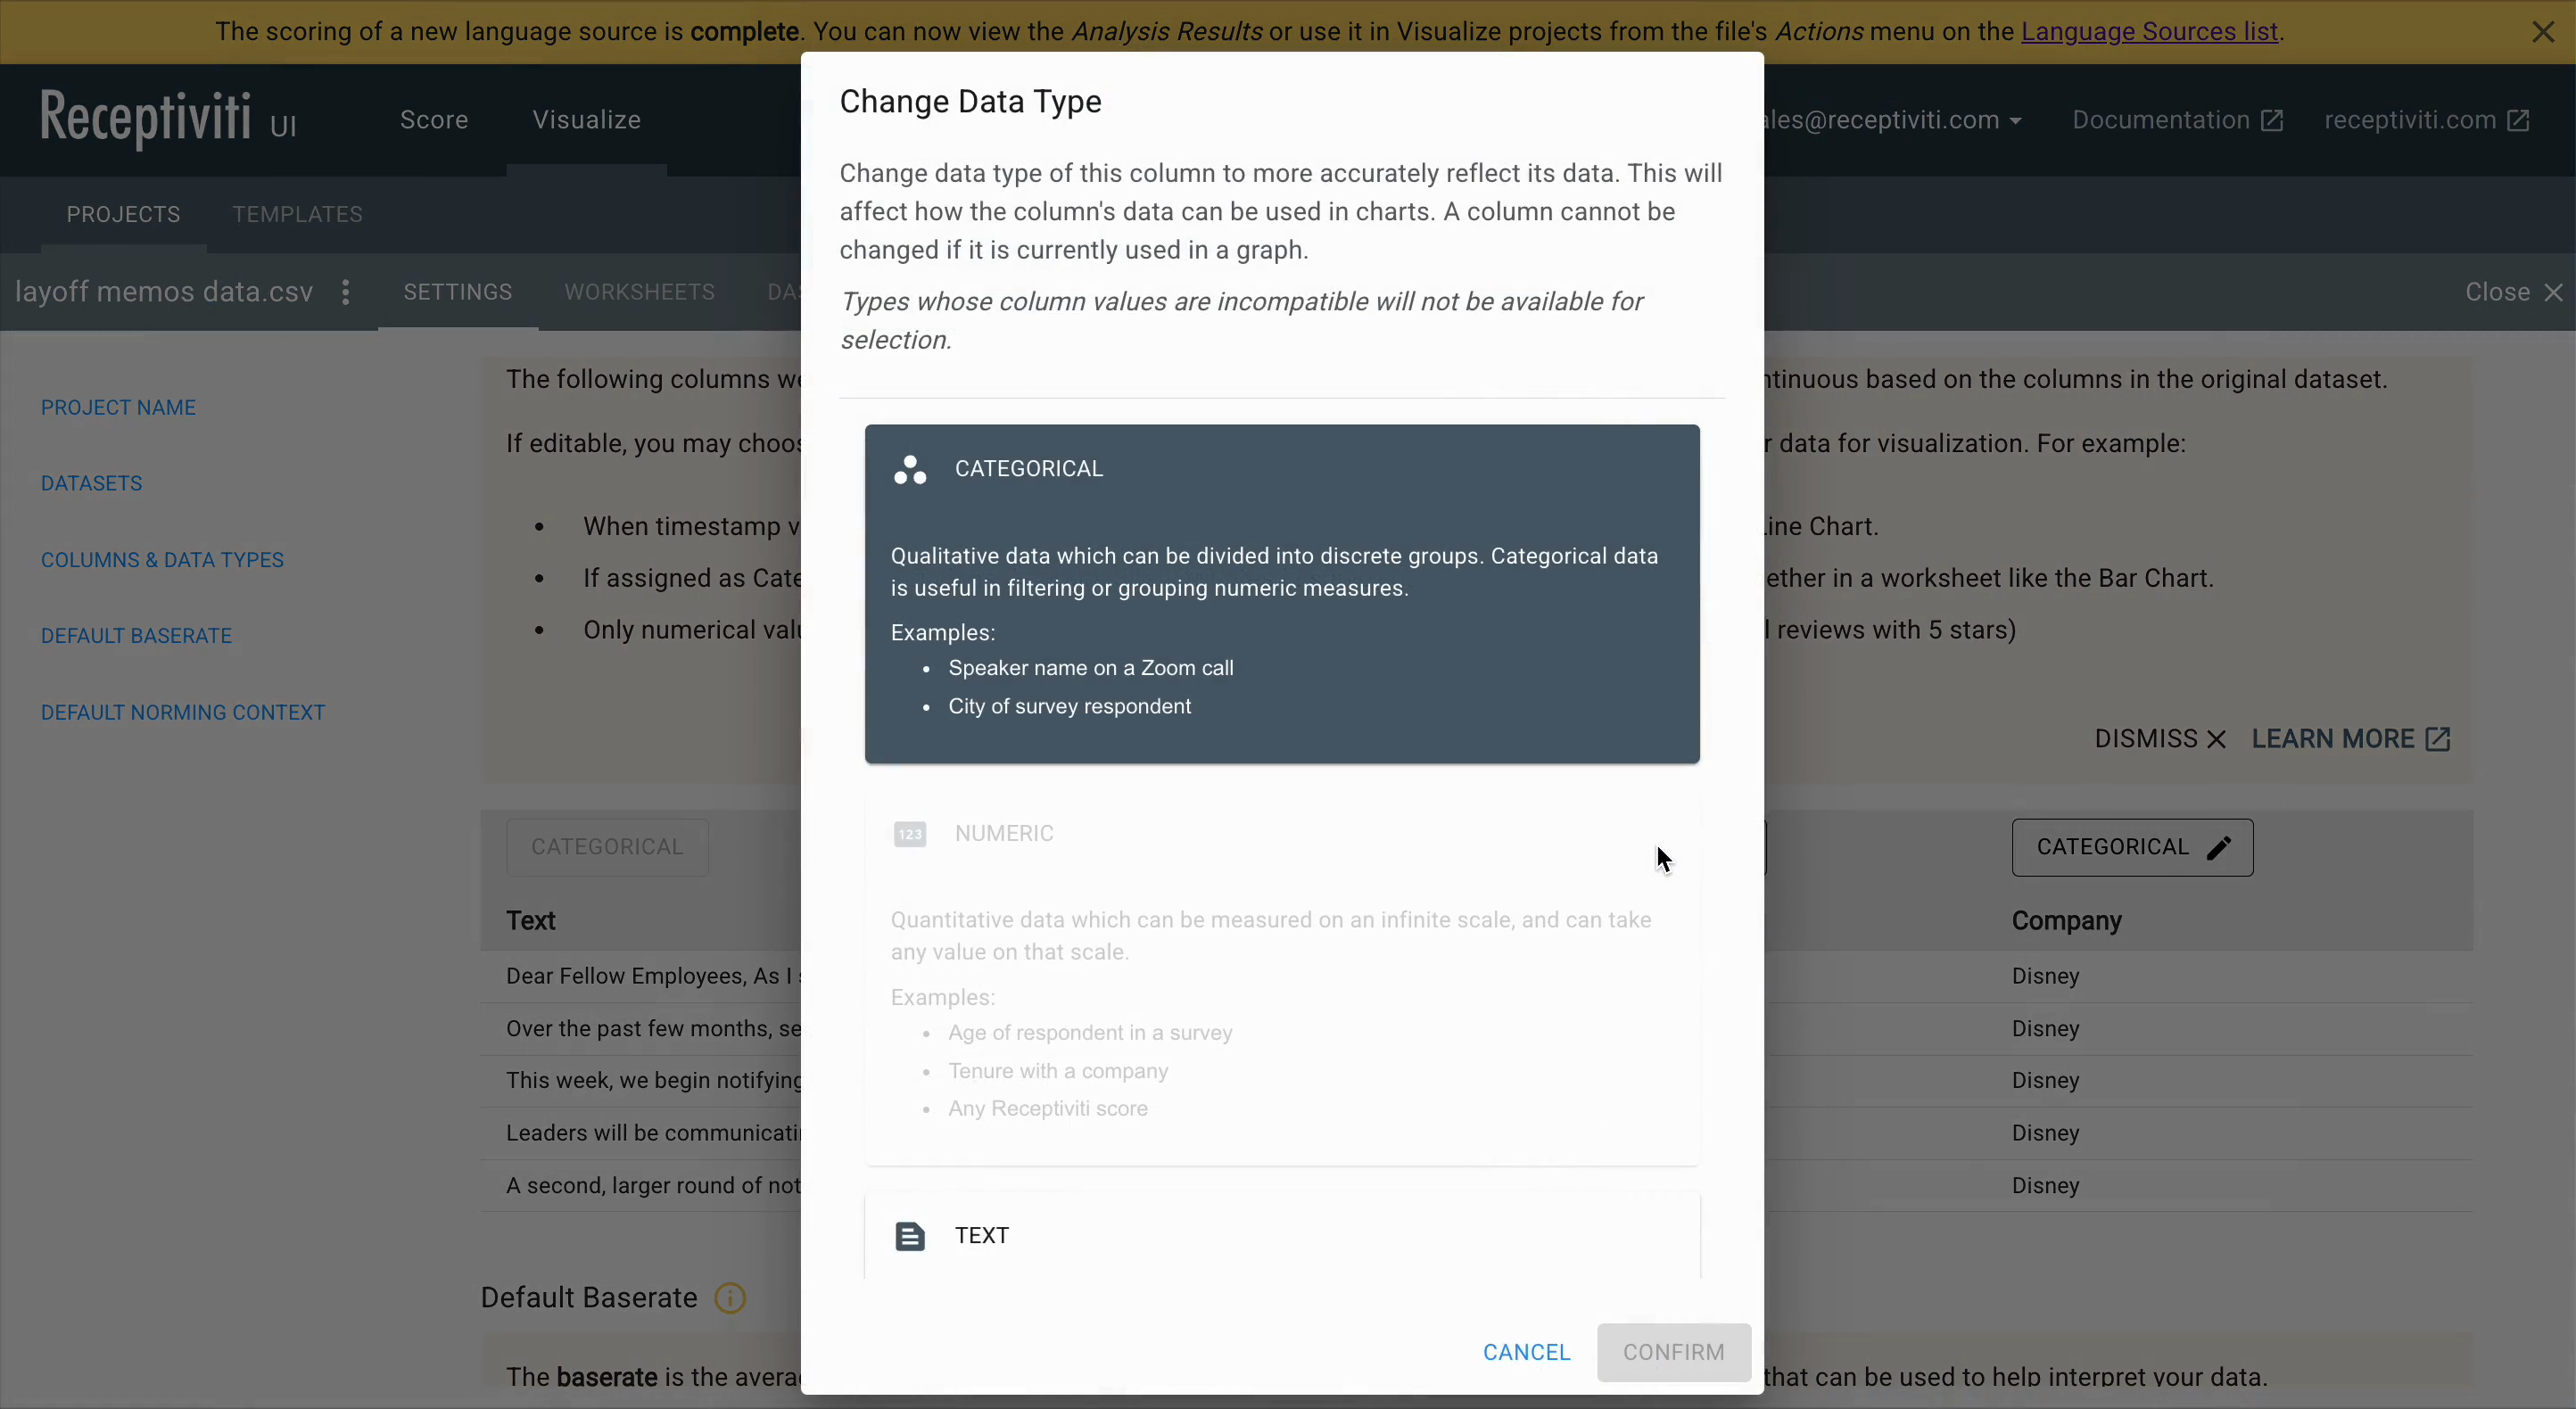This screenshot has height=1409, width=2576.
Task: Edit the Company column's Categorical data type
Action: (2218, 846)
